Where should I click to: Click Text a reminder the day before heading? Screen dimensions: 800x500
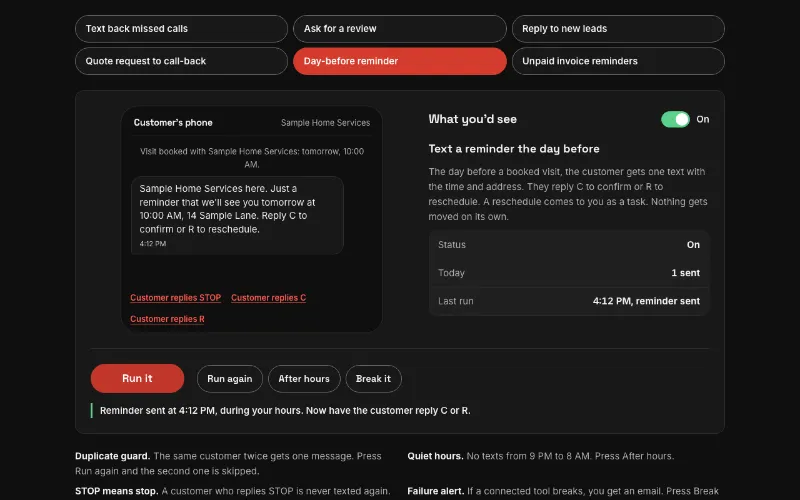pyautogui.click(x=514, y=149)
